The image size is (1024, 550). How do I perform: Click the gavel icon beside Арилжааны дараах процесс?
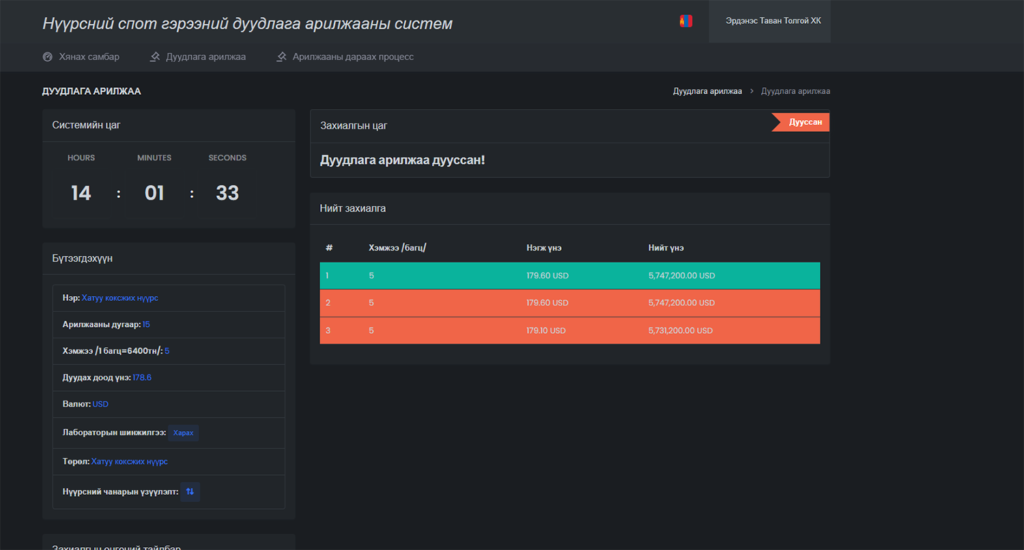pyautogui.click(x=282, y=57)
